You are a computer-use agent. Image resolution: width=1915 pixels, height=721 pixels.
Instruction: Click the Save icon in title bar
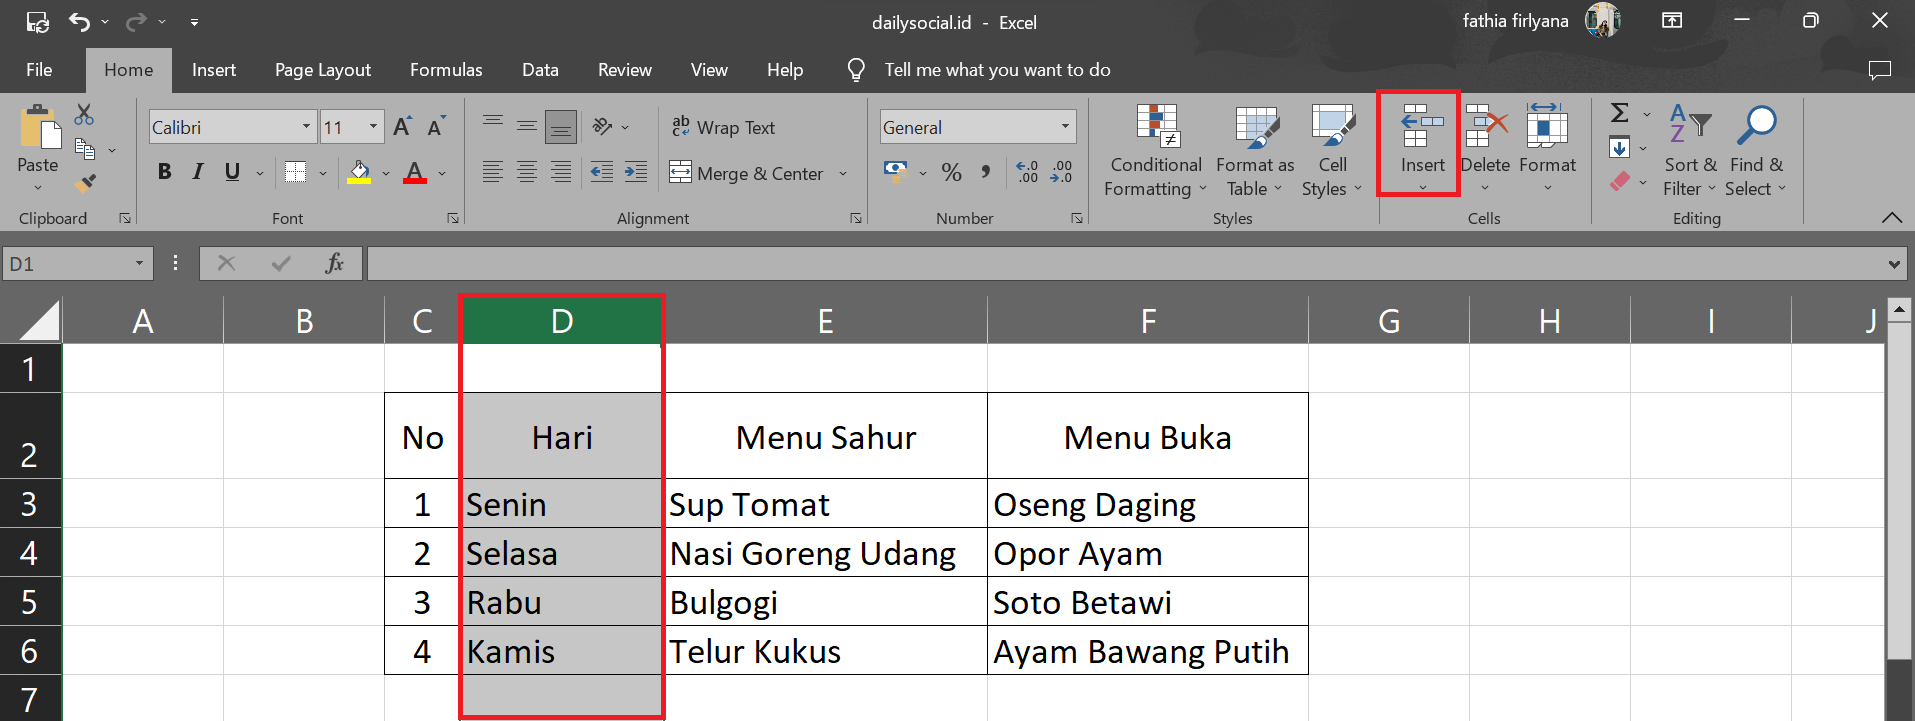point(37,21)
